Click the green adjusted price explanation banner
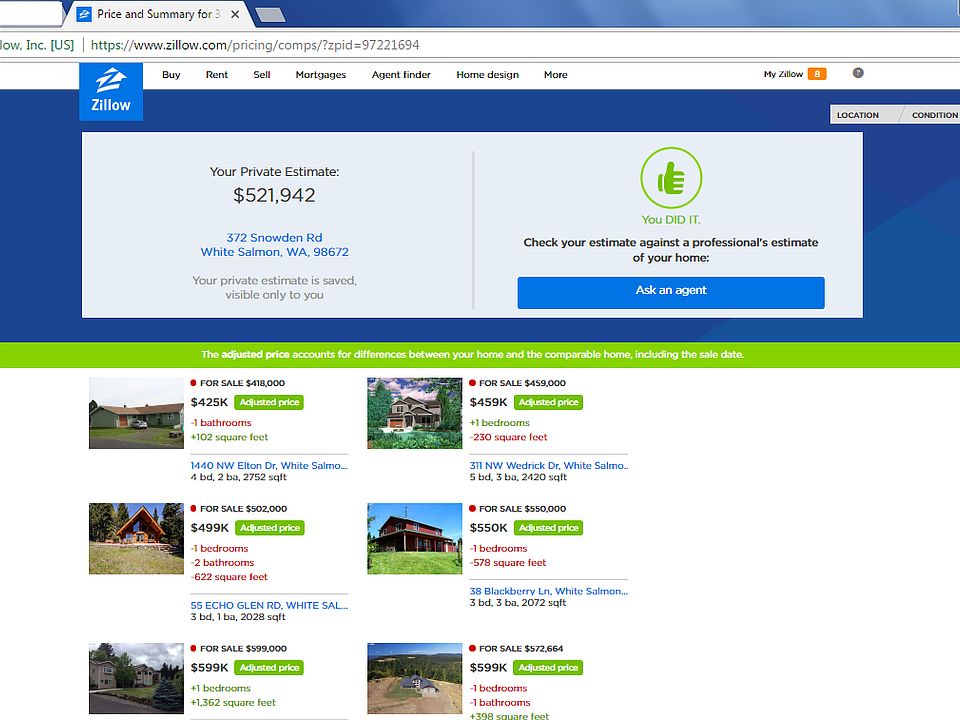Image resolution: width=960 pixels, height=720 pixels. pos(480,354)
